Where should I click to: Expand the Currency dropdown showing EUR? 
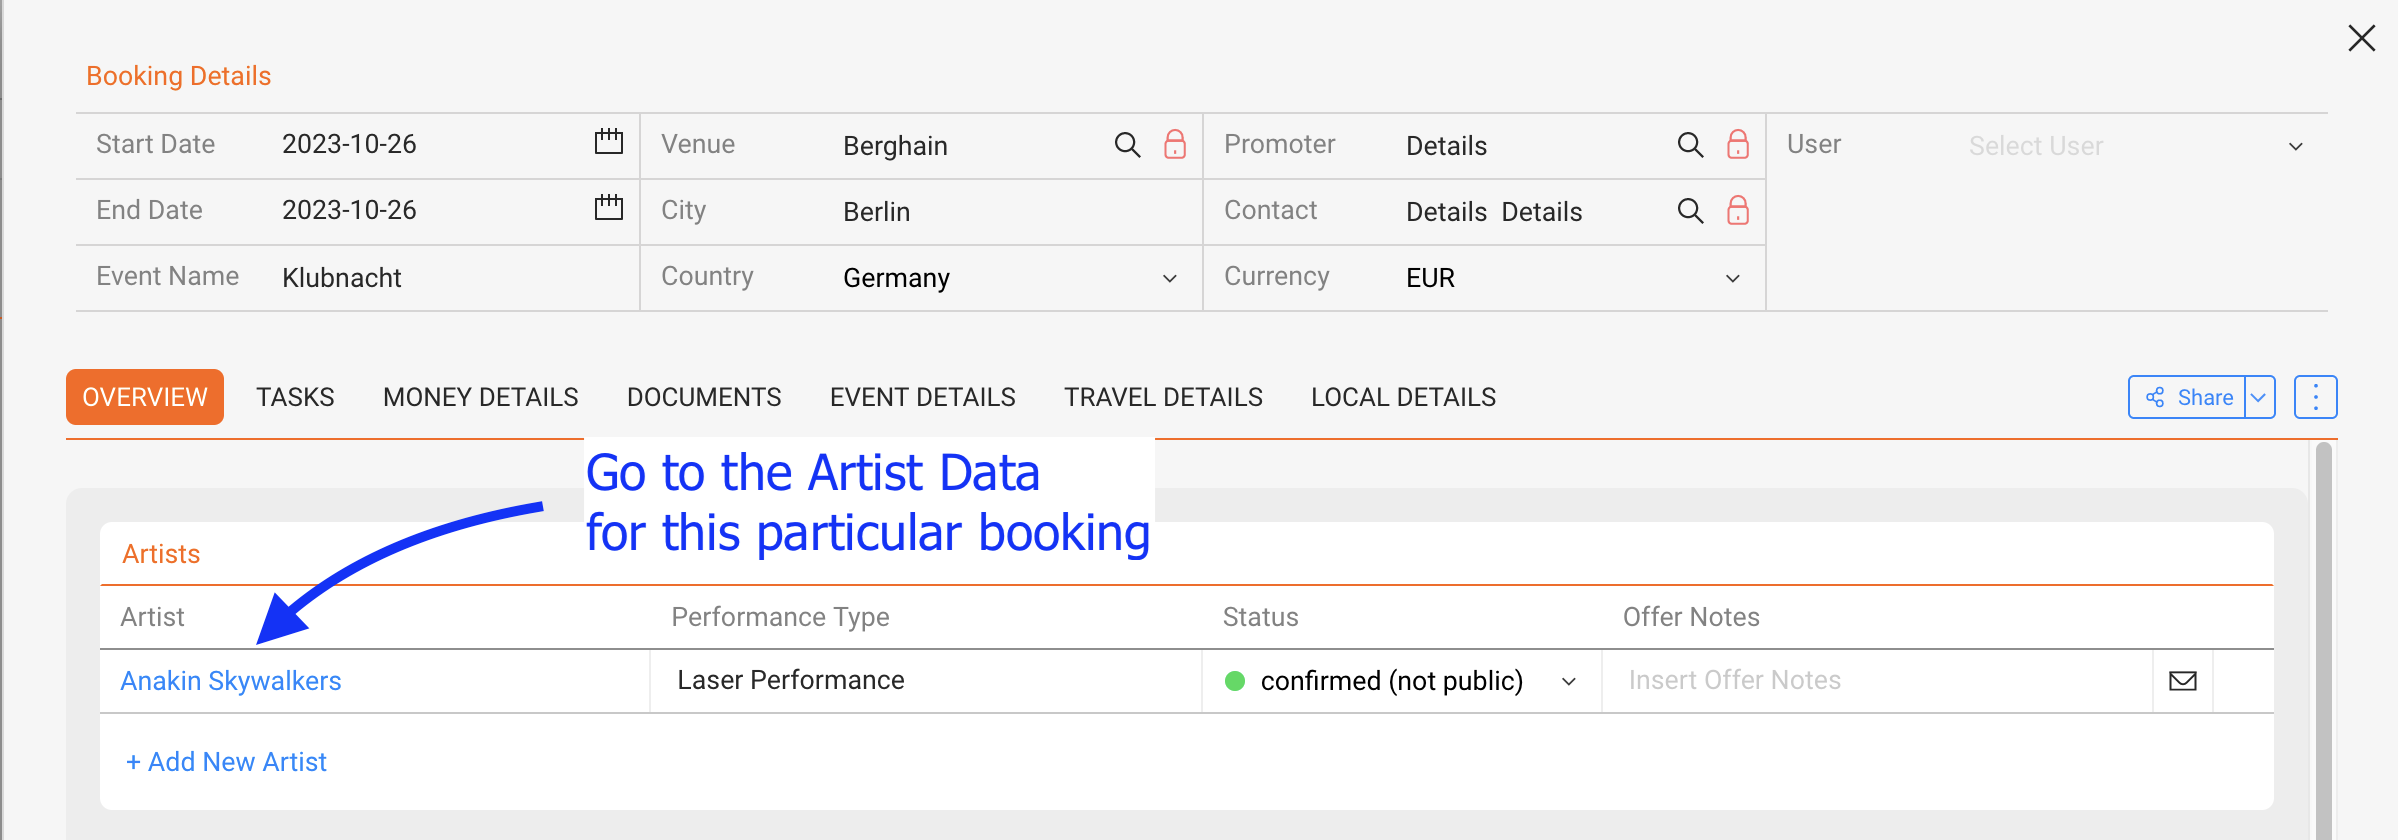pos(1732,278)
